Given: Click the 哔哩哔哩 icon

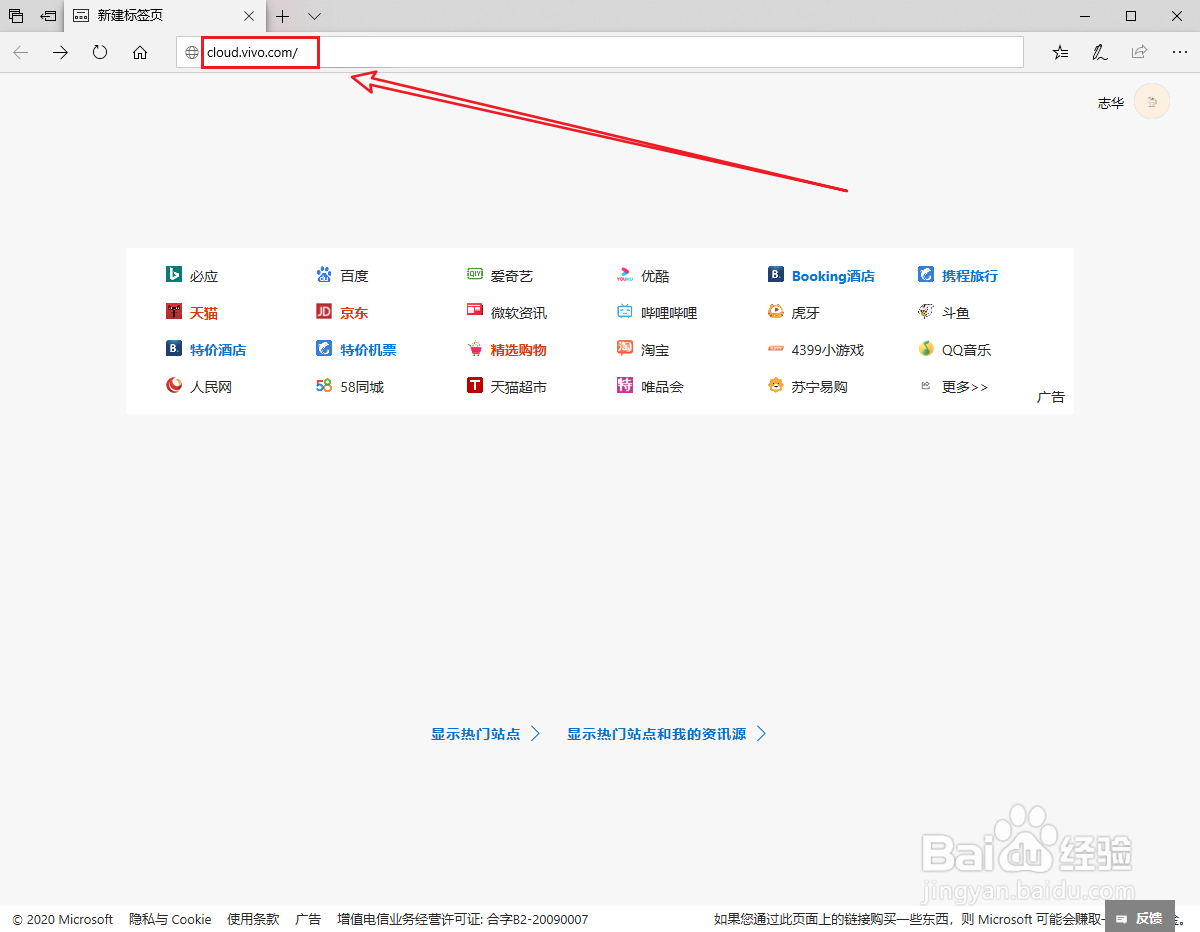Looking at the screenshot, I should pyautogui.click(x=625, y=312).
